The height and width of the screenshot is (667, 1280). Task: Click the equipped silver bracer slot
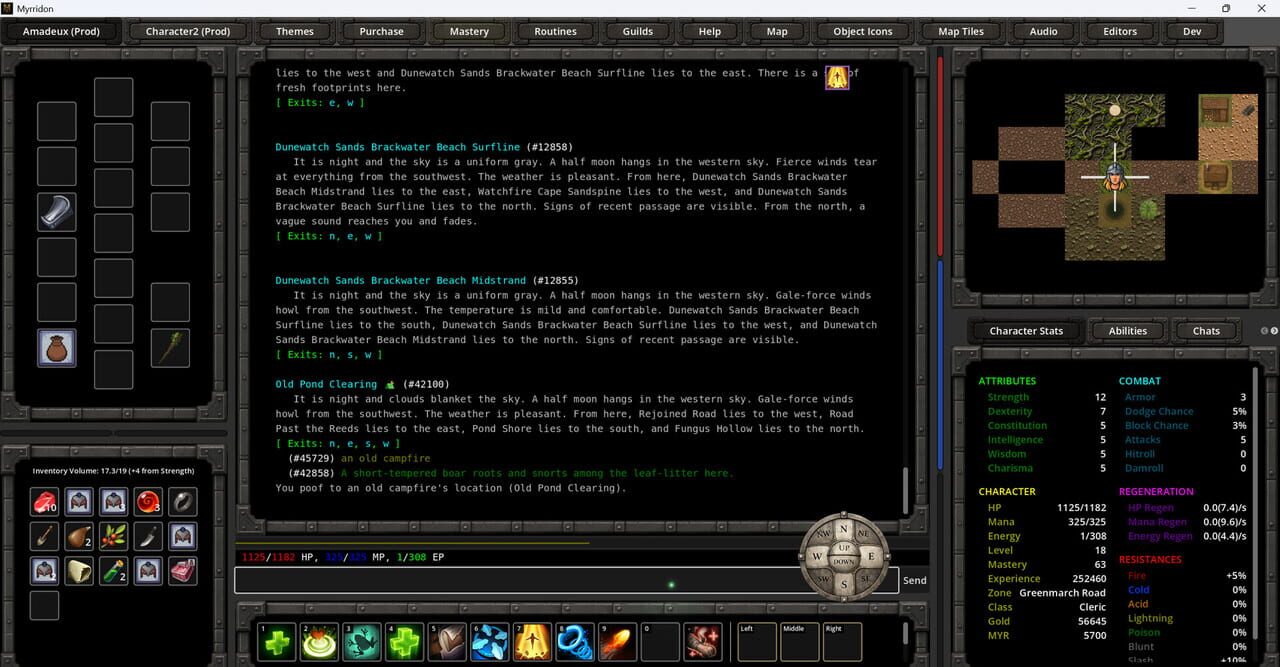(x=57, y=212)
